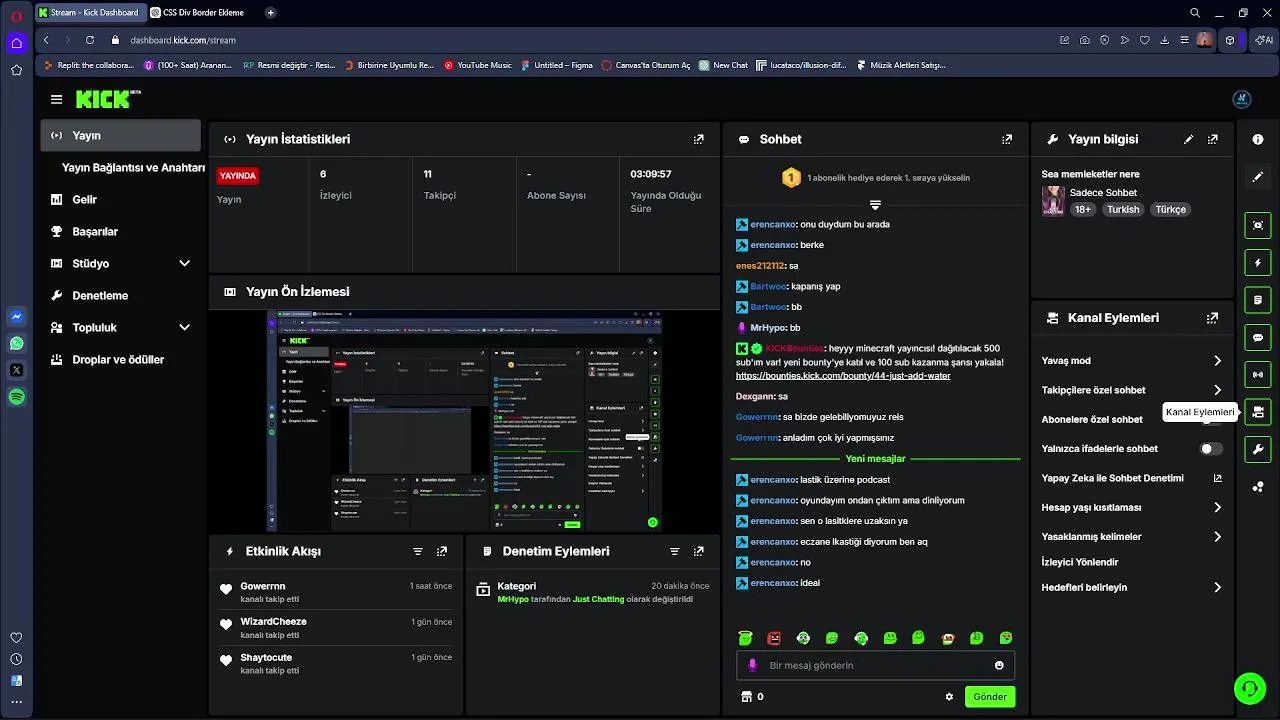
Task: Edit stream info with the pencil icon
Action: coord(1188,139)
